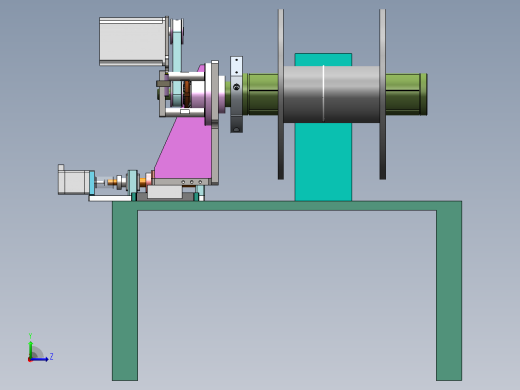Select the large gray motor at top left

click(x=133, y=41)
